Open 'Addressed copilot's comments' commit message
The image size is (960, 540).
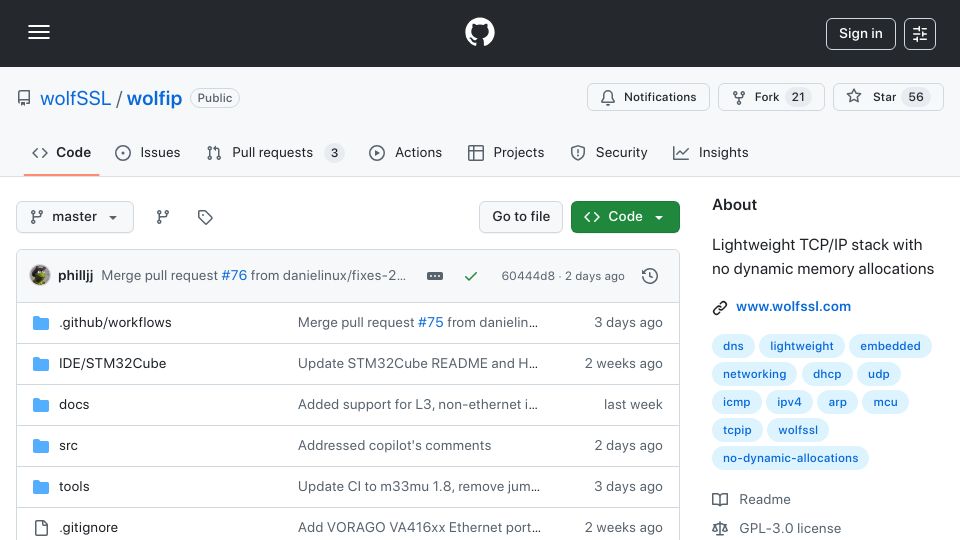tap(394, 446)
